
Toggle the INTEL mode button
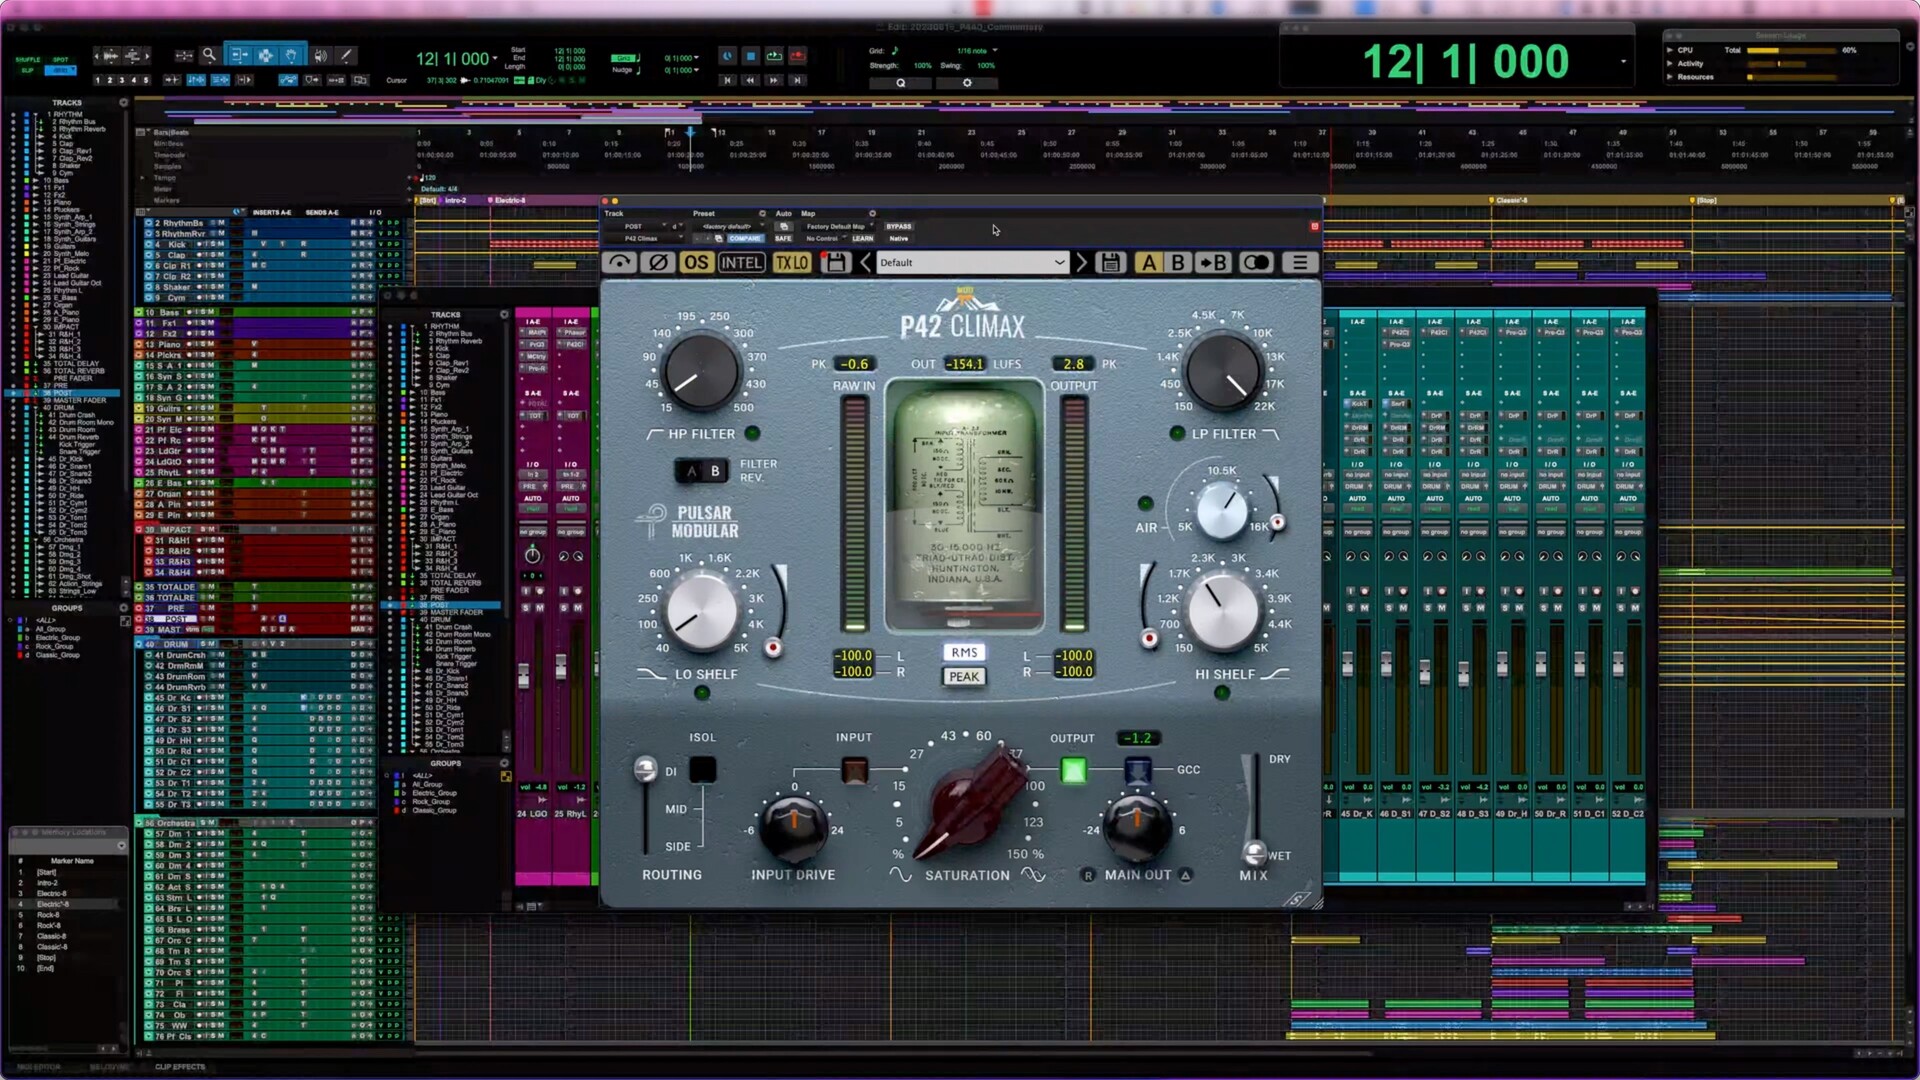(x=741, y=263)
